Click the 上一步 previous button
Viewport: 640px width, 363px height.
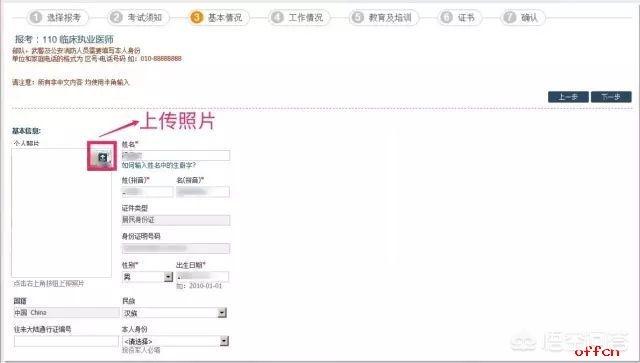[x=568, y=97]
